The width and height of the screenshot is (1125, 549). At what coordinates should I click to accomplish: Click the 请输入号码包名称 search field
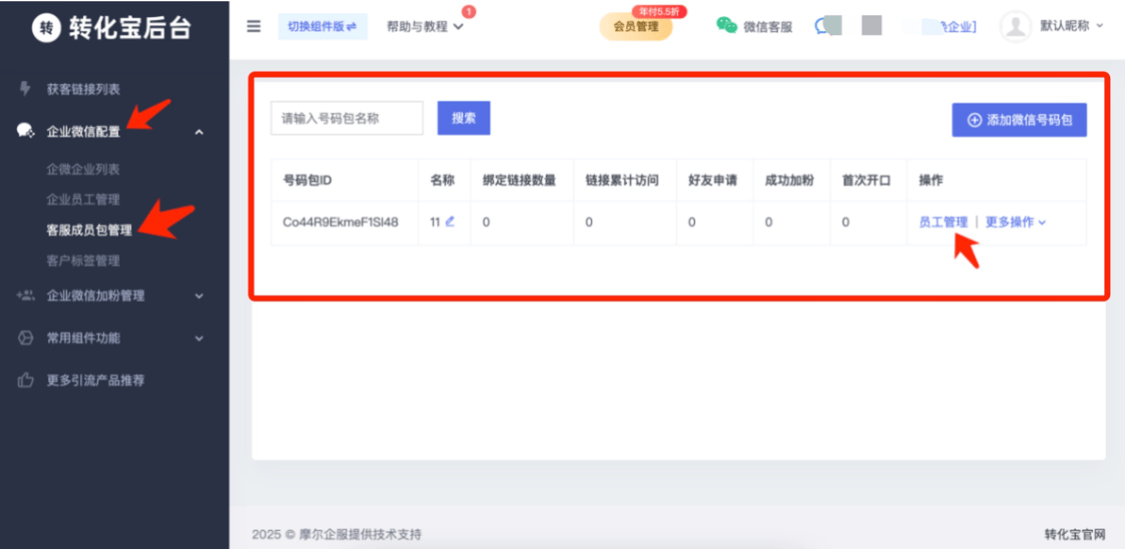[x=347, y=118]
